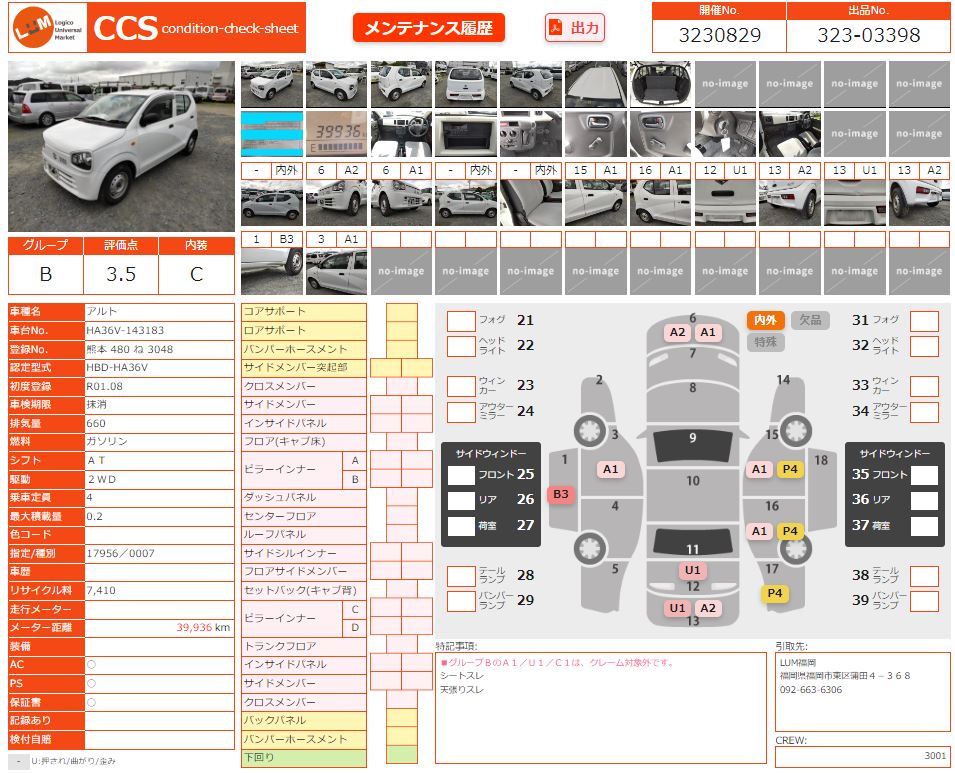Screen dimensions: 955x773
Task: Toggle the サイドウィンドー フロント 25 box
Action: pos(461,475)
